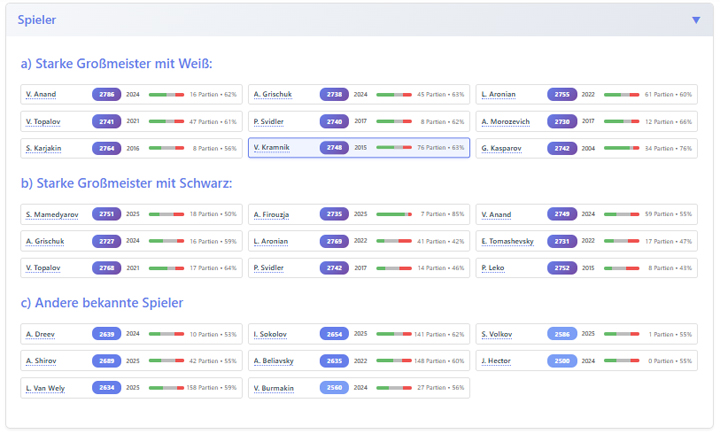The height and width of the screenshot is (434, 720).
Task: Click result bar for A. Firouzja
Action: tap(394, 214)
